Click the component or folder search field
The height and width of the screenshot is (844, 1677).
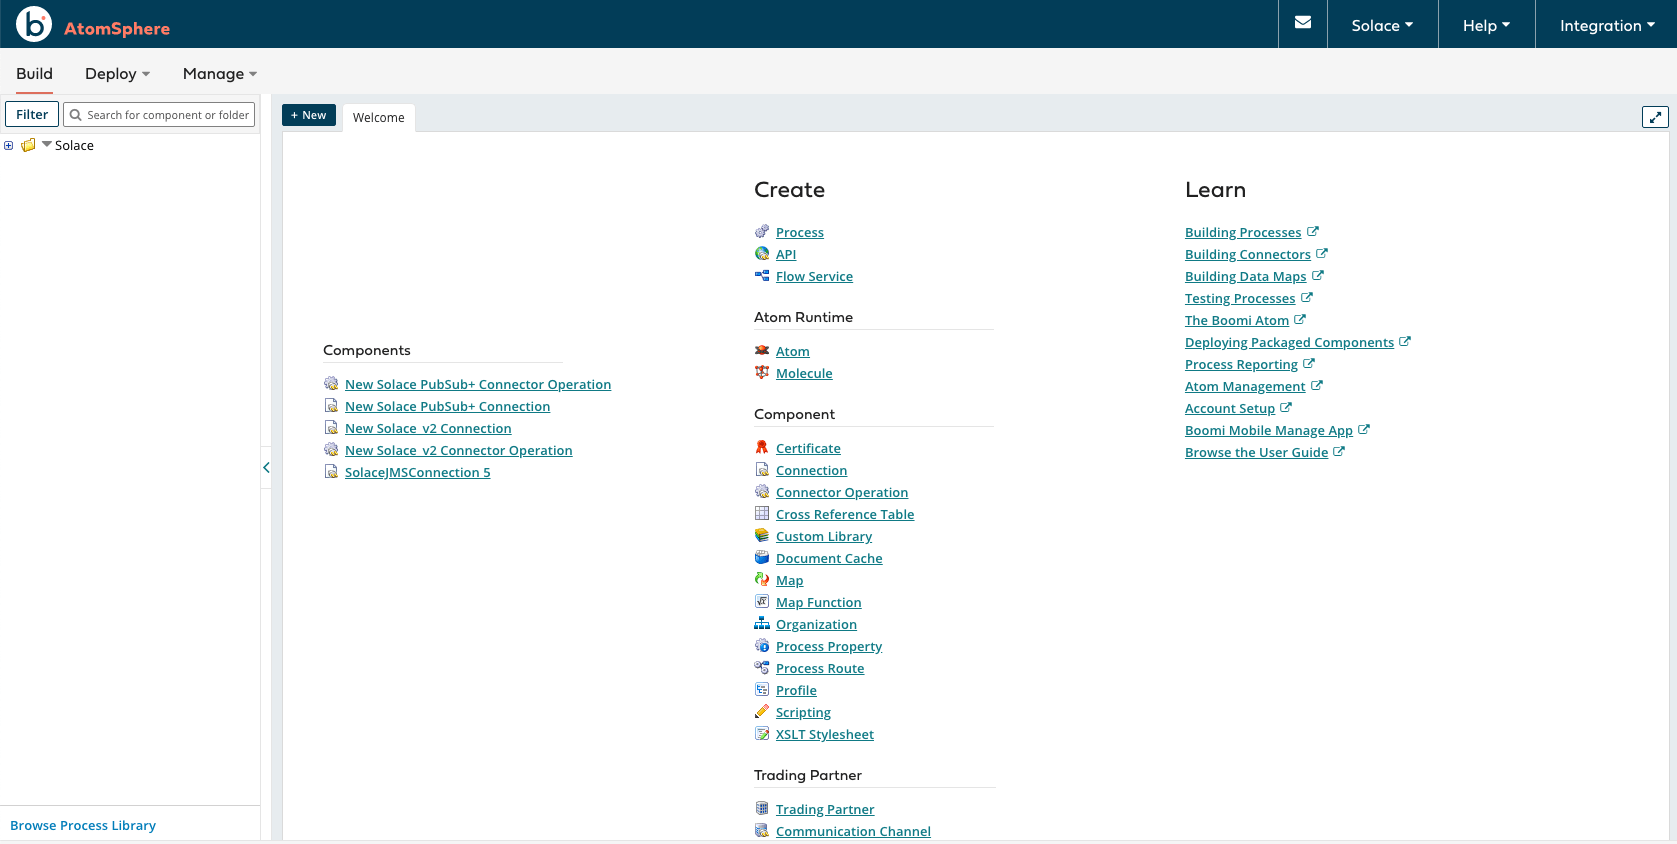(159, 115)
